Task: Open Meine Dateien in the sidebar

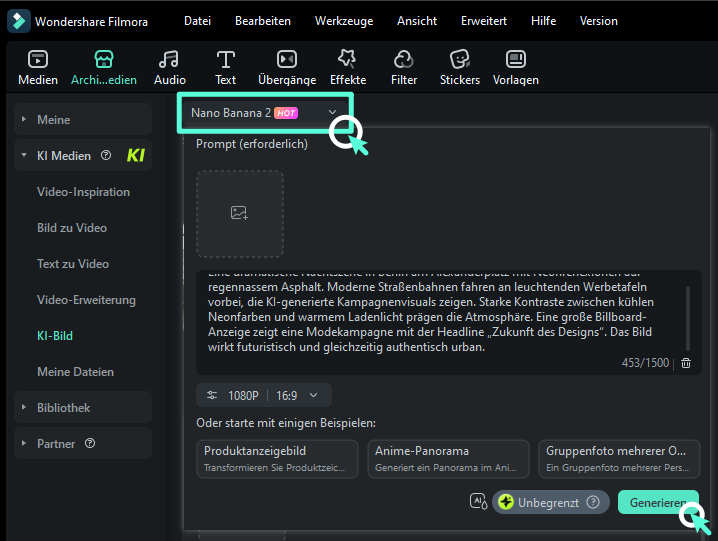Action: pos(76,372)
